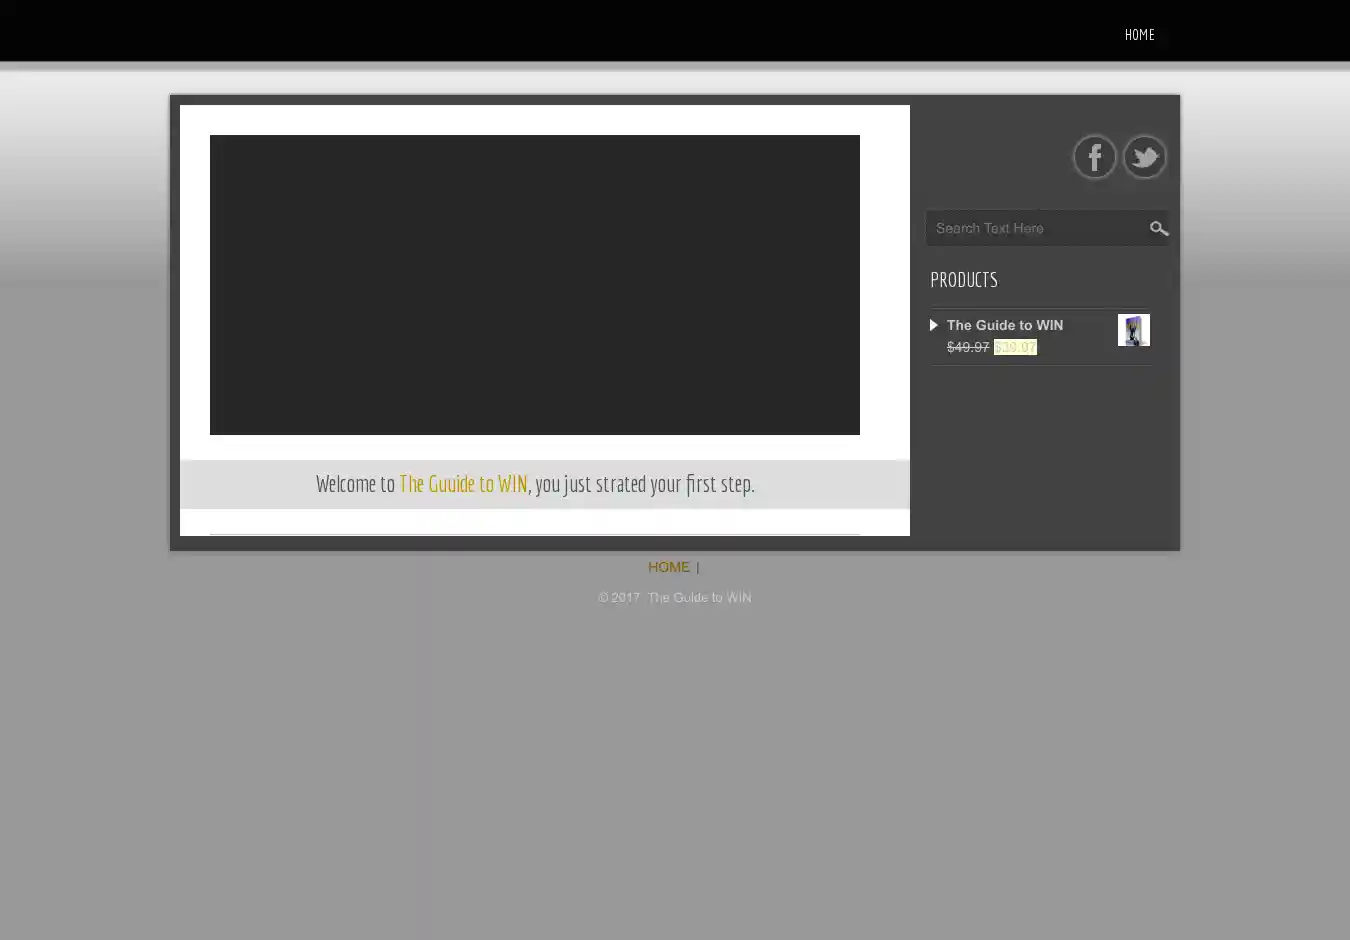Expand the arrow beside The Guide to WIN
Screen dimensions: 1350x940
click(934, 325)
